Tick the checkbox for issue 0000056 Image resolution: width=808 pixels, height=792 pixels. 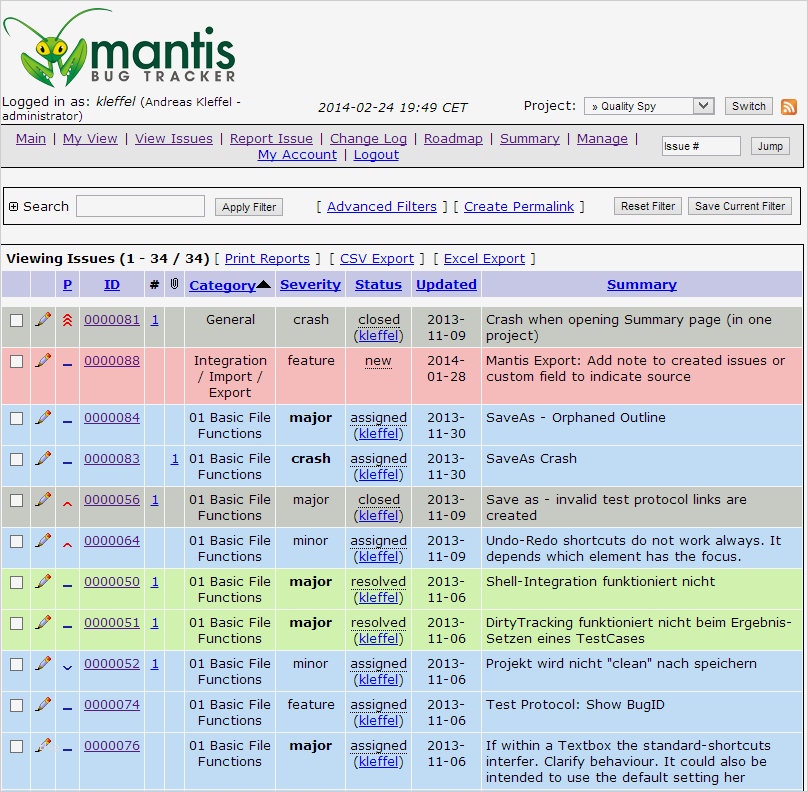pos(16,500)
